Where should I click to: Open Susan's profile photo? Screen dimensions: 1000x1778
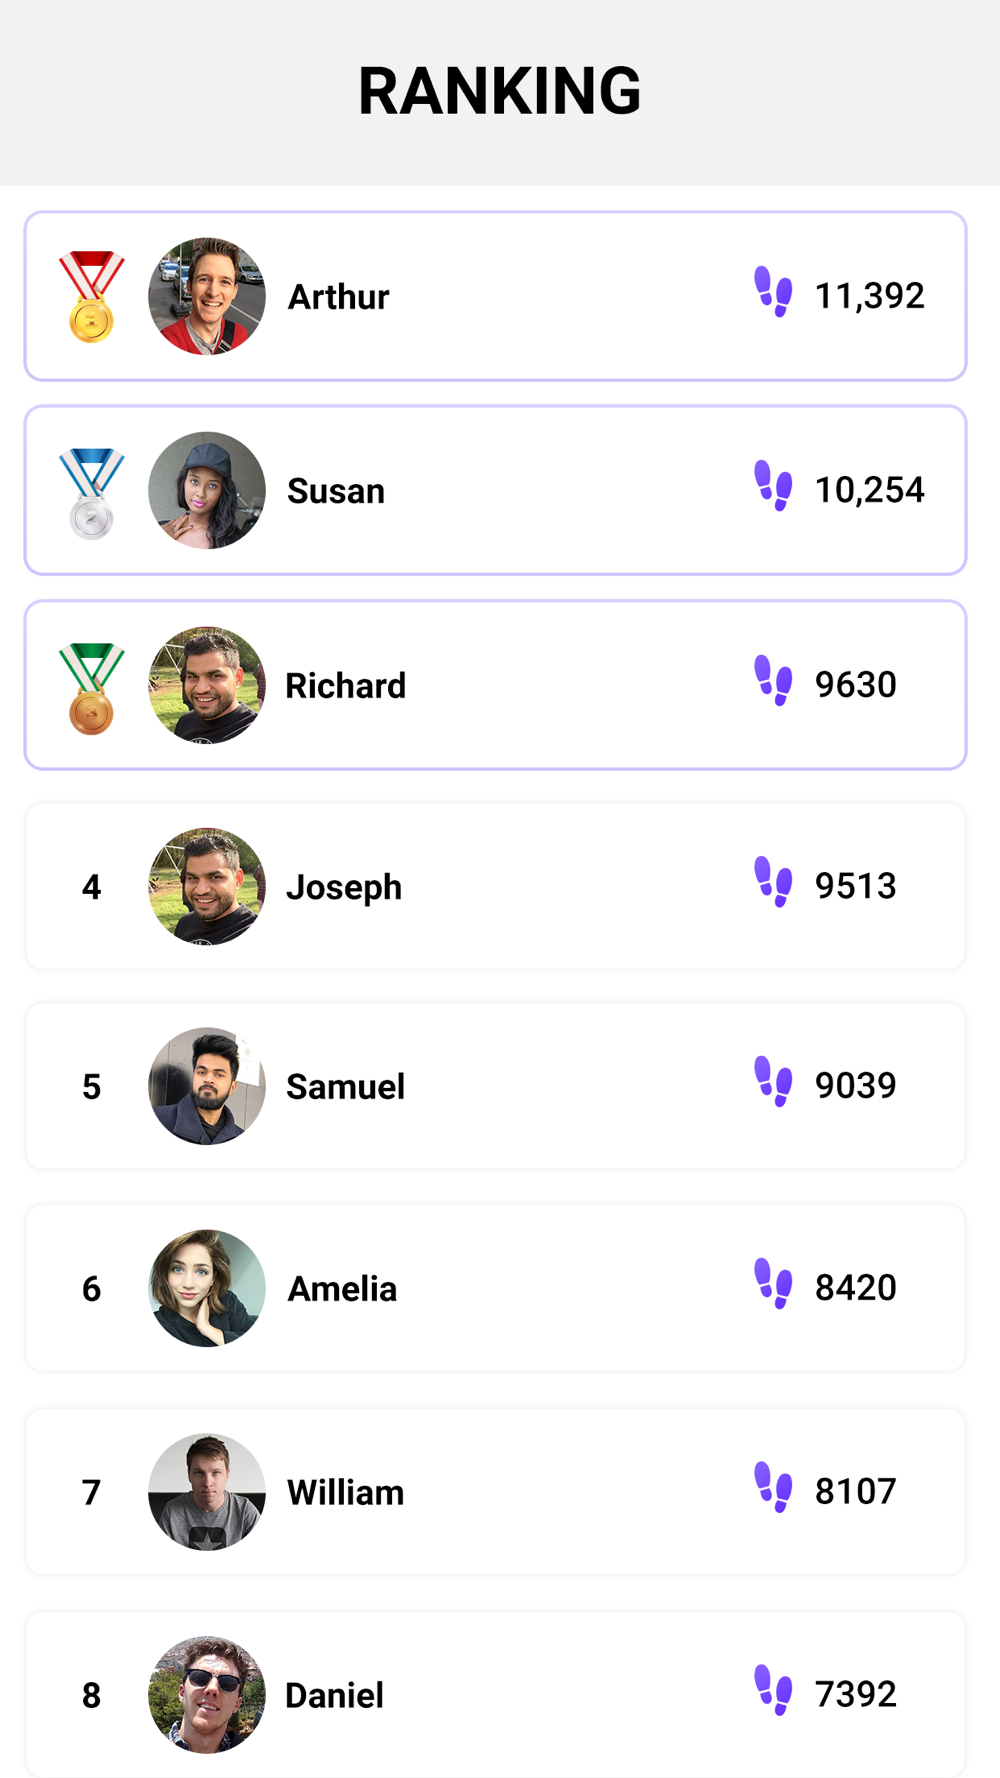(x=207, y=490)
